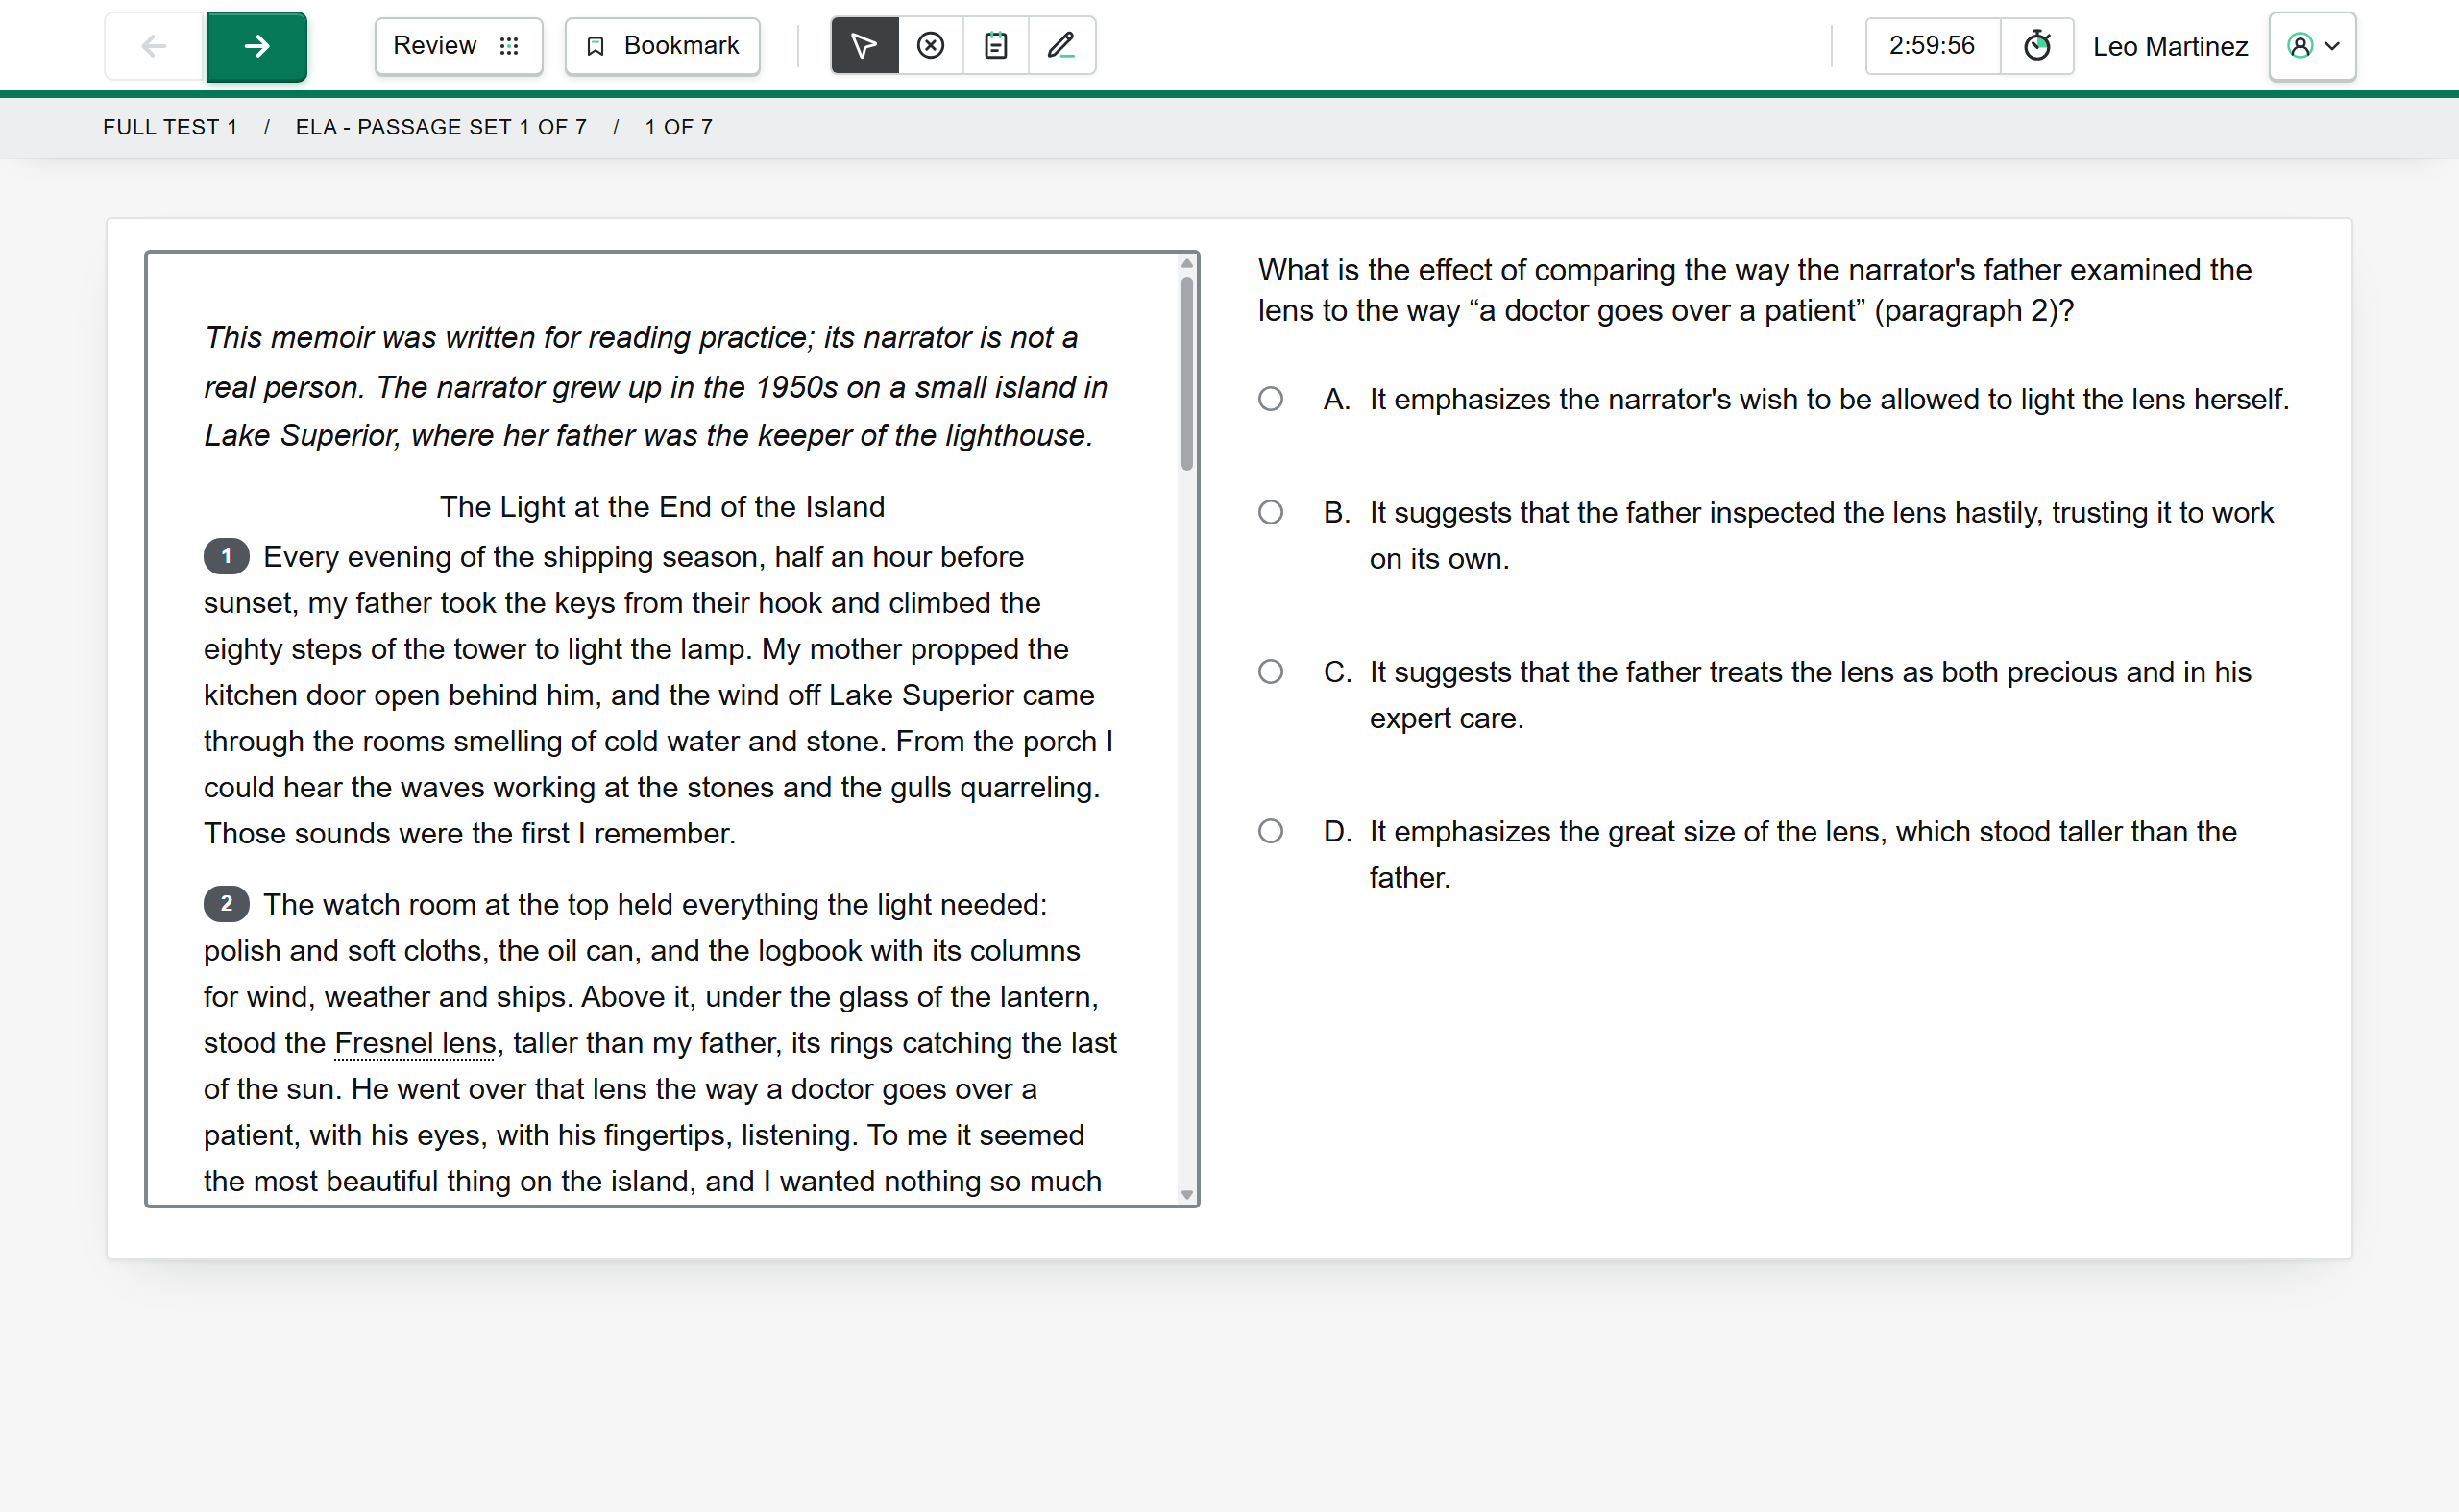Click the passage scrollbar thumb
2459x1512 pixels.
1187,372
